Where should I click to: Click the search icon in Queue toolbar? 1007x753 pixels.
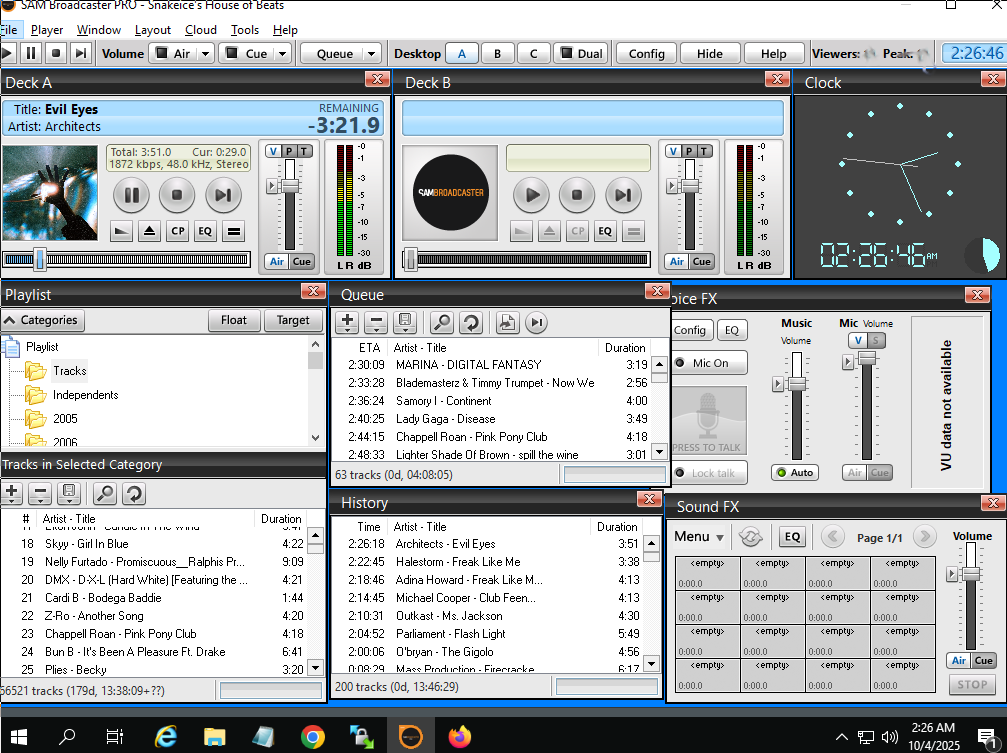coord(441,322)
